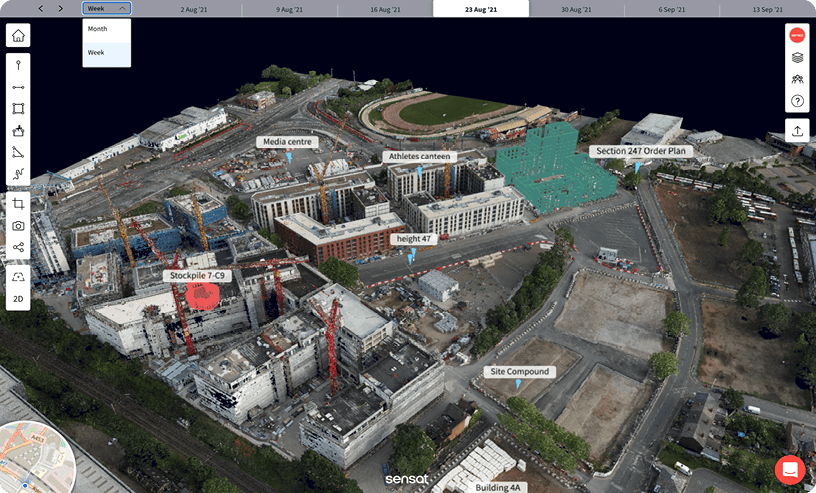Viewport: 816px width, 493px height.
Task: Click the Athletes canteen blue pin marker
Action: pyautogui.click(x=419, y=171)
